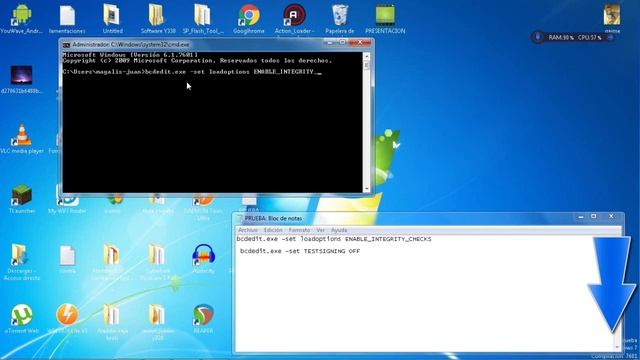Open the anime thumbnail icon at top right
This screenshot has height=360, width=640.
(x=612, y=14)
